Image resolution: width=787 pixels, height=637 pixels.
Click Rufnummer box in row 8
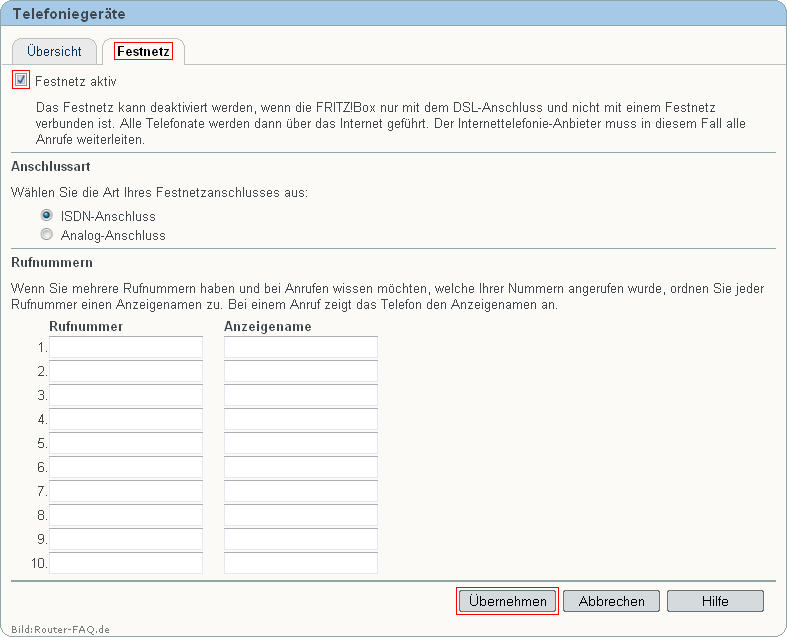pyautogui.click(x=126, y=515)
